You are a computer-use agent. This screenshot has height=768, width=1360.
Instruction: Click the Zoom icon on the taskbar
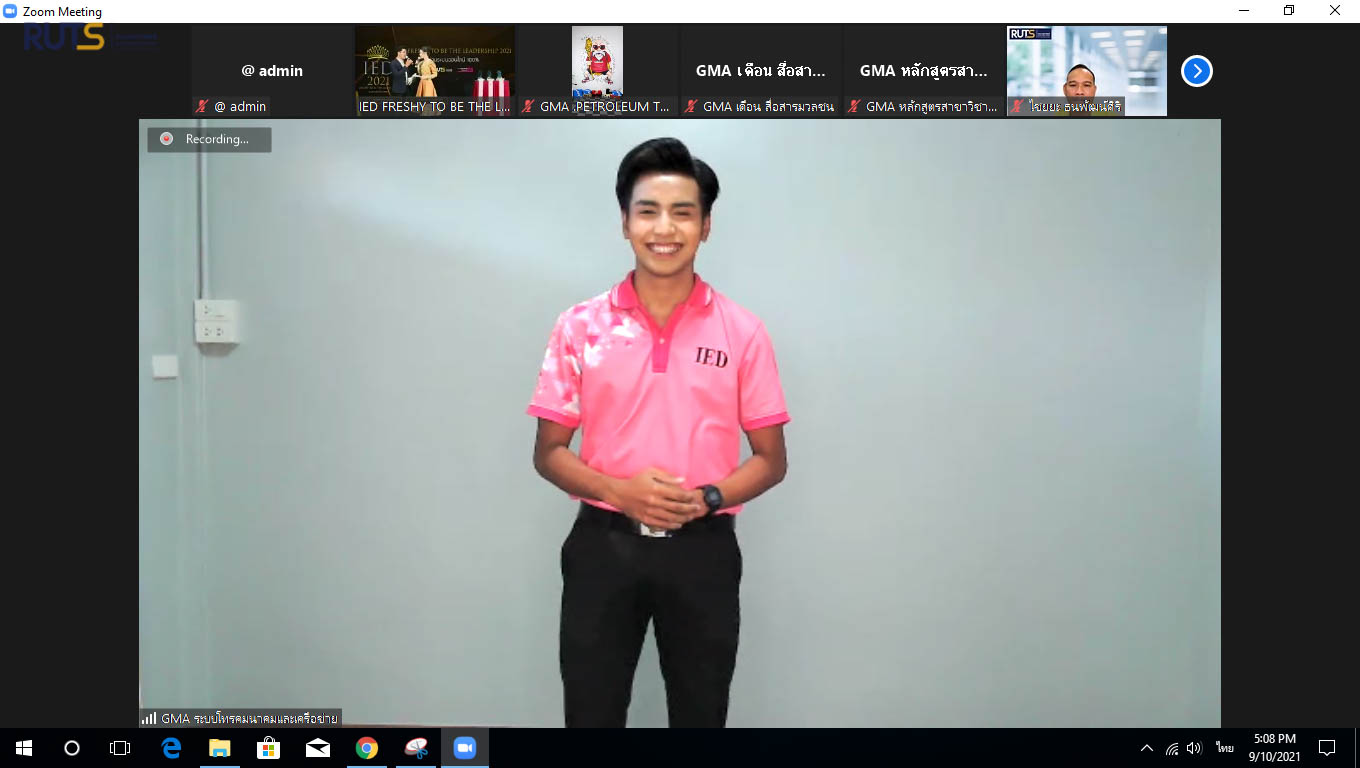[x=465, y=748]
